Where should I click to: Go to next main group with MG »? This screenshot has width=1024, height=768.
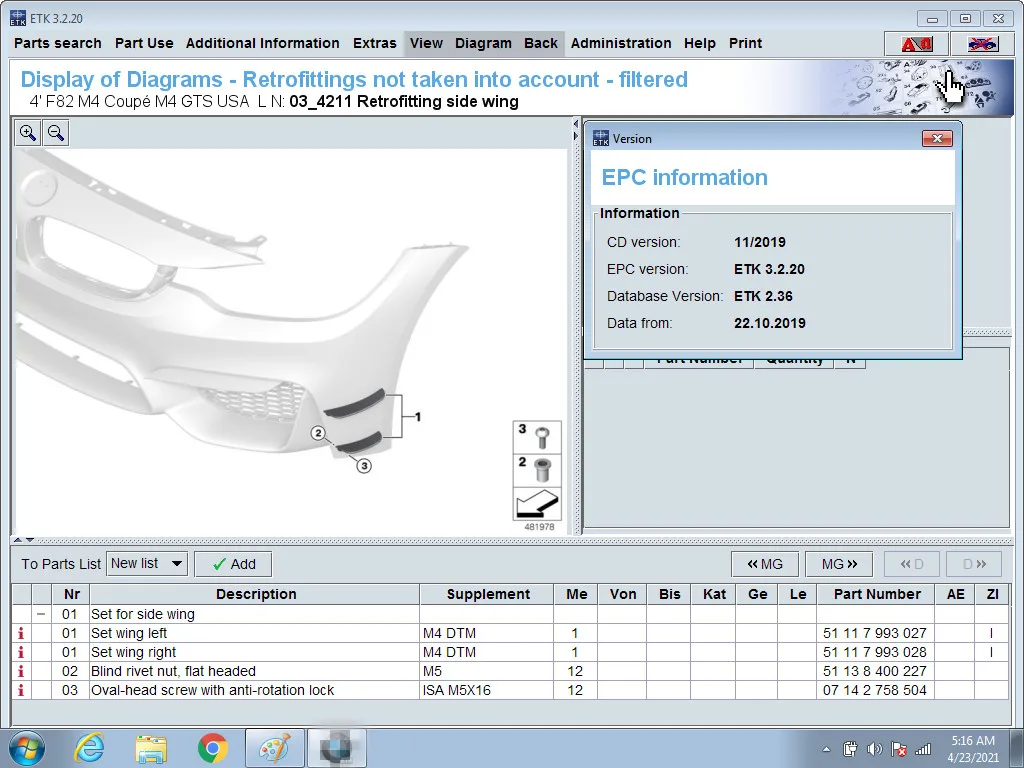tap(839, 564)
